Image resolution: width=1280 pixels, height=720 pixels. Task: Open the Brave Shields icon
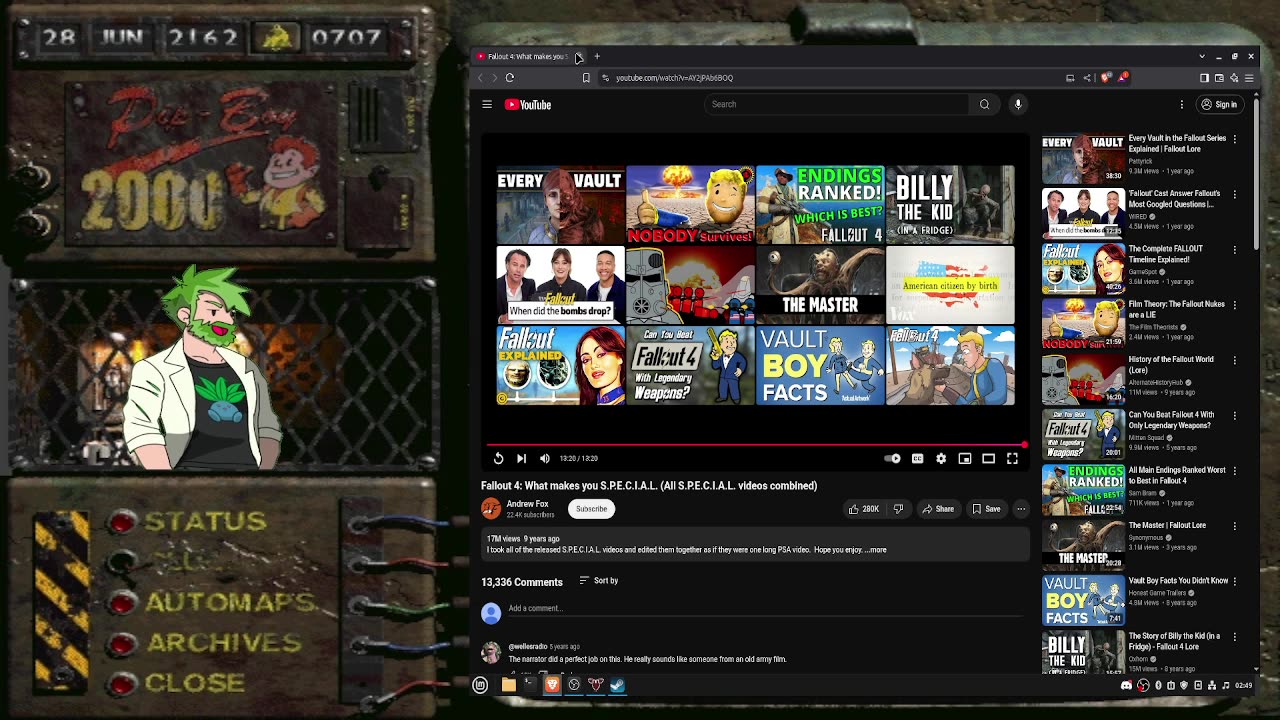click(x=1105, y=78)
